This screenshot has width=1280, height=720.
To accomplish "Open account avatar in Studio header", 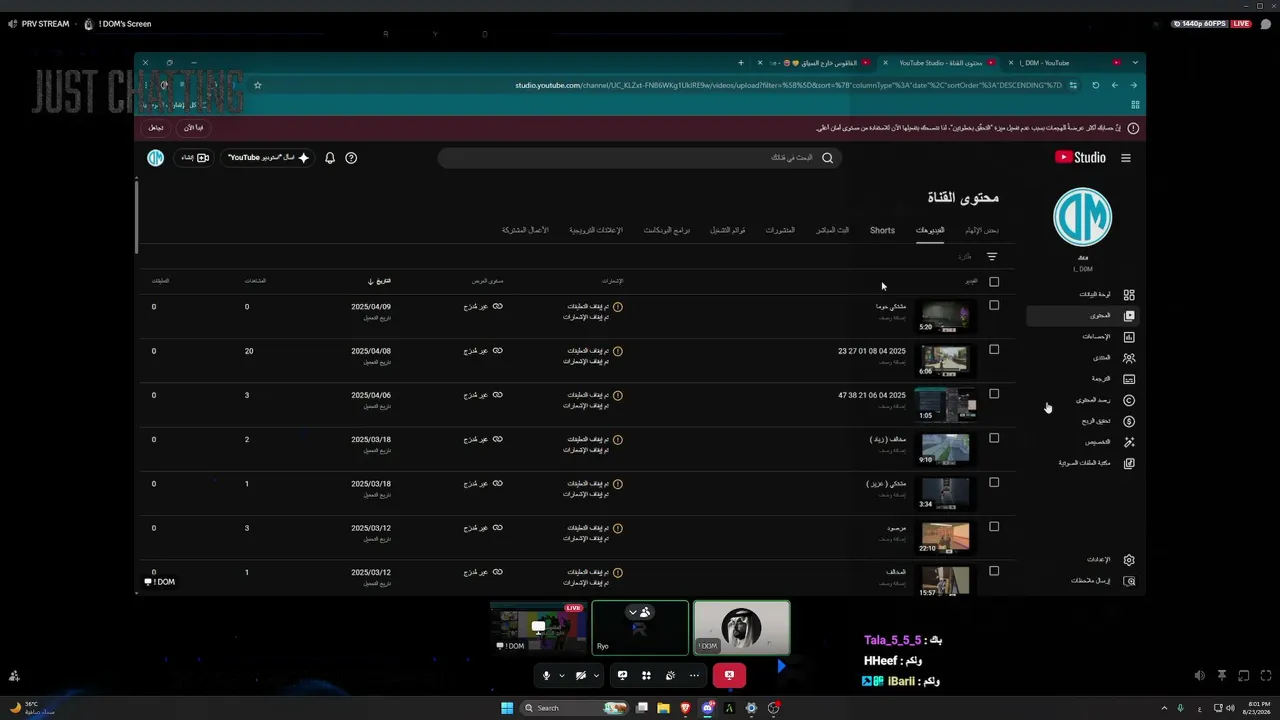I will 156,158.
